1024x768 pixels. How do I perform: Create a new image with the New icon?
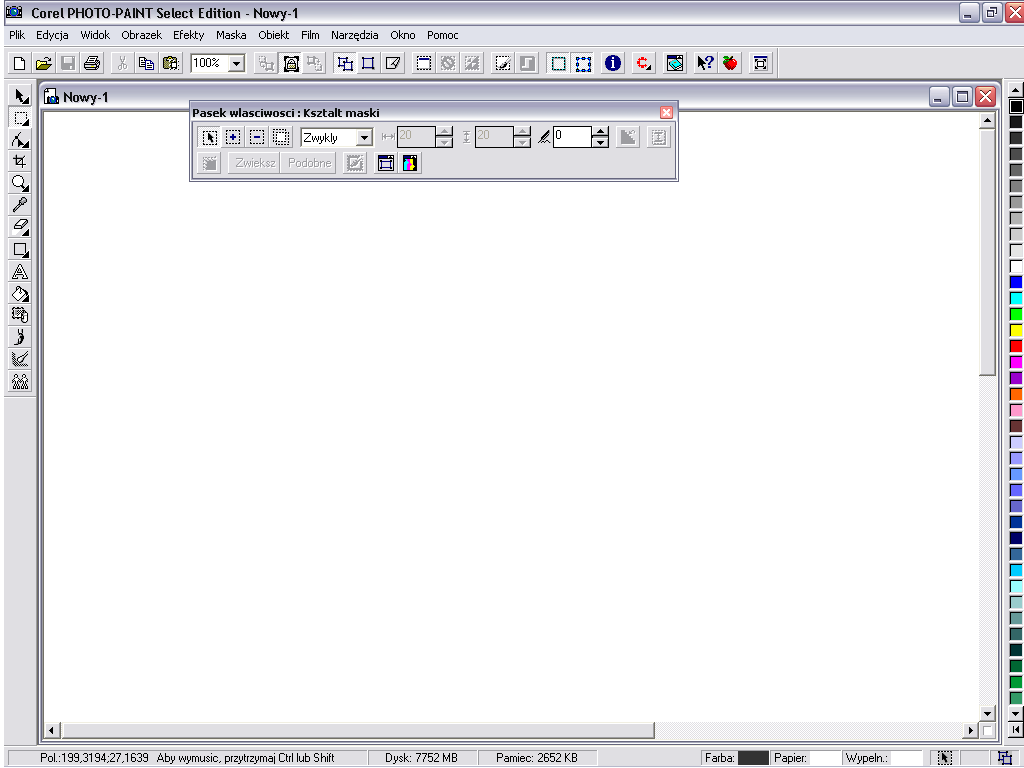(20, 63)
